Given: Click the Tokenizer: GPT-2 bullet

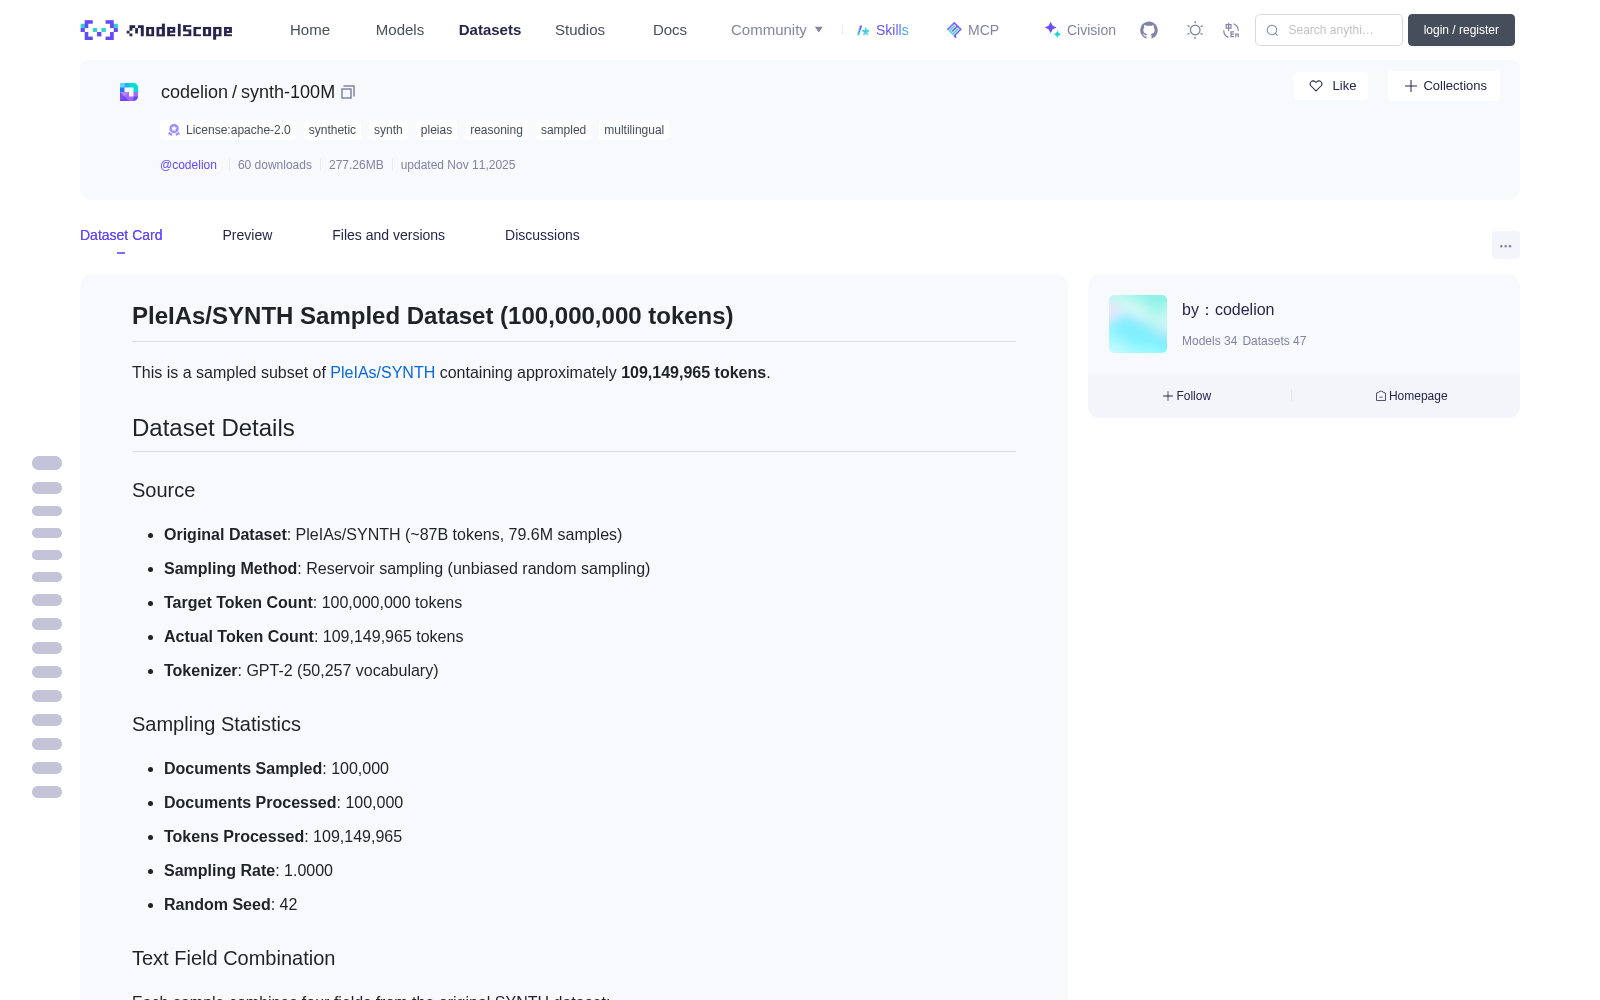Looking at the screenshot, I should [x=301, y=670].
